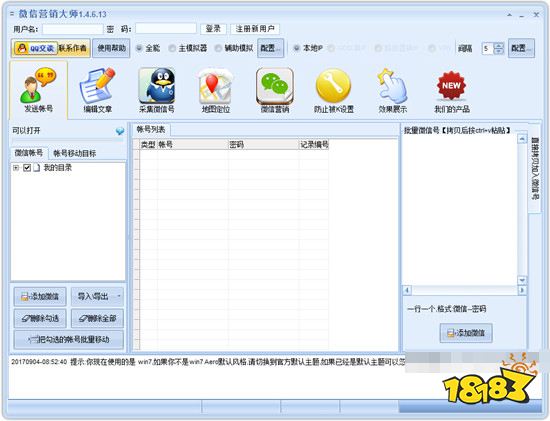Open the 导入/导出 dropdown button
Viewport: 550px width, 421px height.
(97, 296)
